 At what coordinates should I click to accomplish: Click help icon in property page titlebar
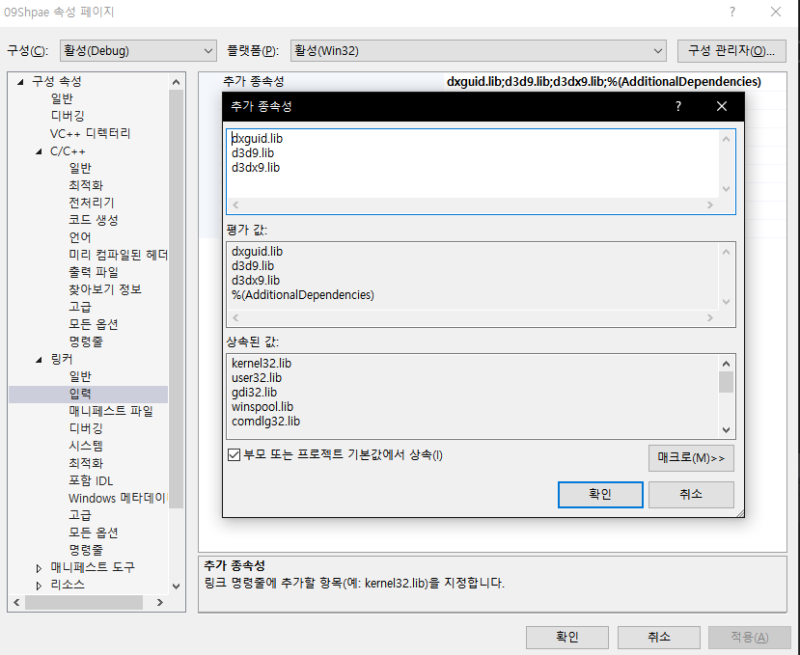732,12
